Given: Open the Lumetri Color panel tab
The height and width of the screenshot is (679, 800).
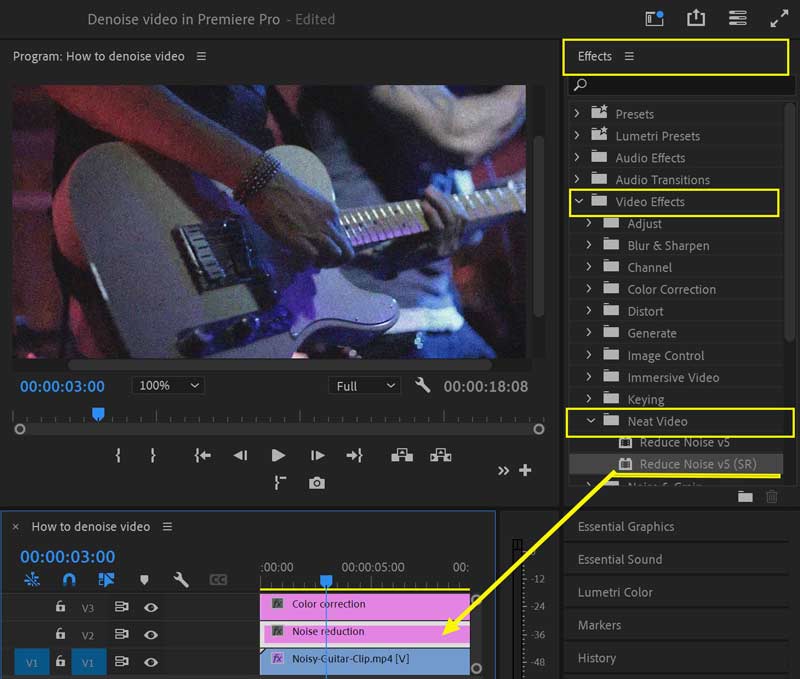Looking at the screenshot, I should (x=615, y=592).
